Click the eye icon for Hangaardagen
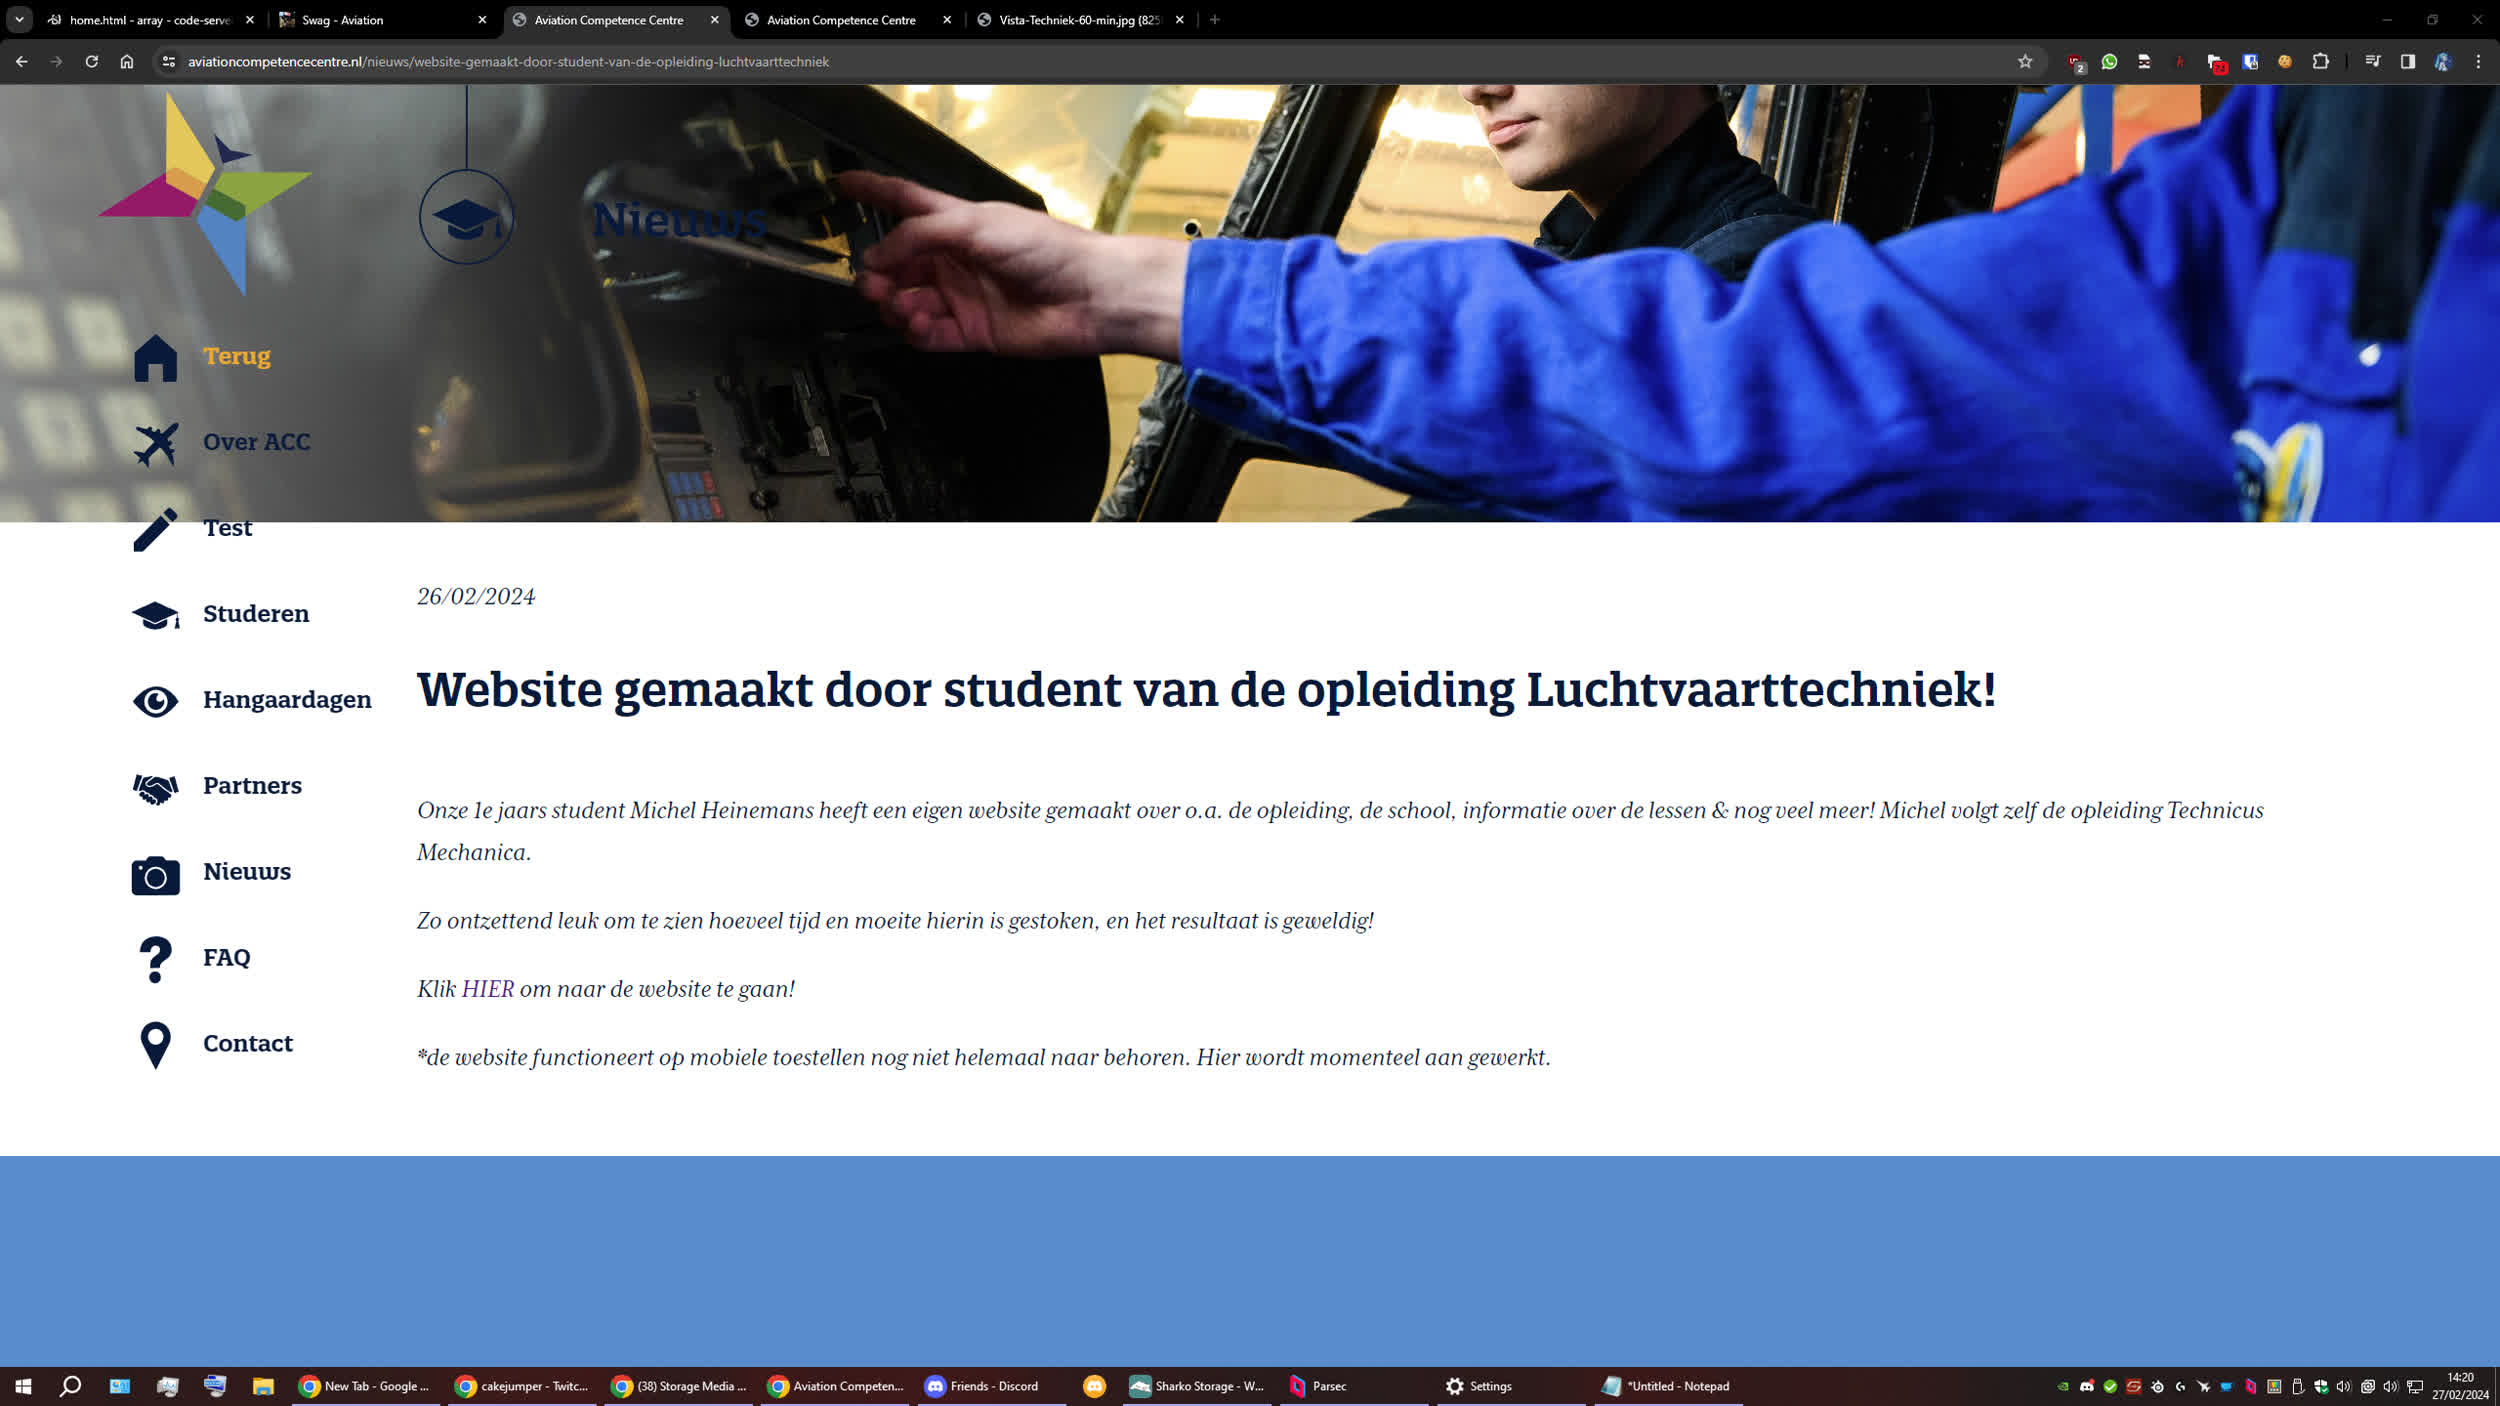Viewport: 2500px width, 1406px height. 155,701
